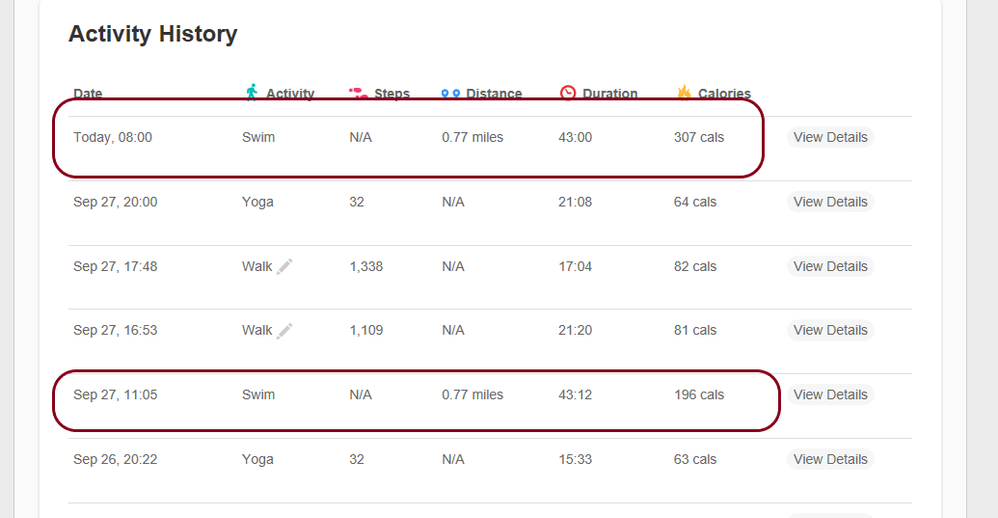View details for Sep 27 11:05 Swim
Image resolution: width=998 pixels, height=518 pixels.
[x=830, y=395]
